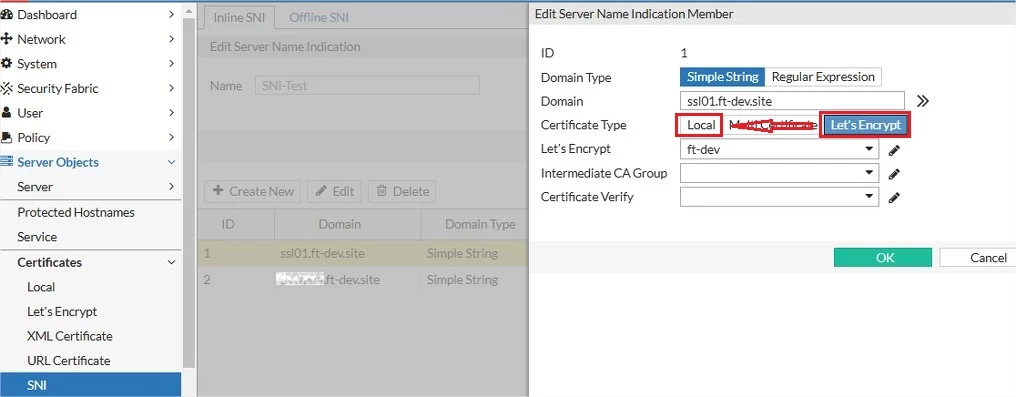1016x397 pixels.
Task: Click the System gear icon
Action: [7, 63]
